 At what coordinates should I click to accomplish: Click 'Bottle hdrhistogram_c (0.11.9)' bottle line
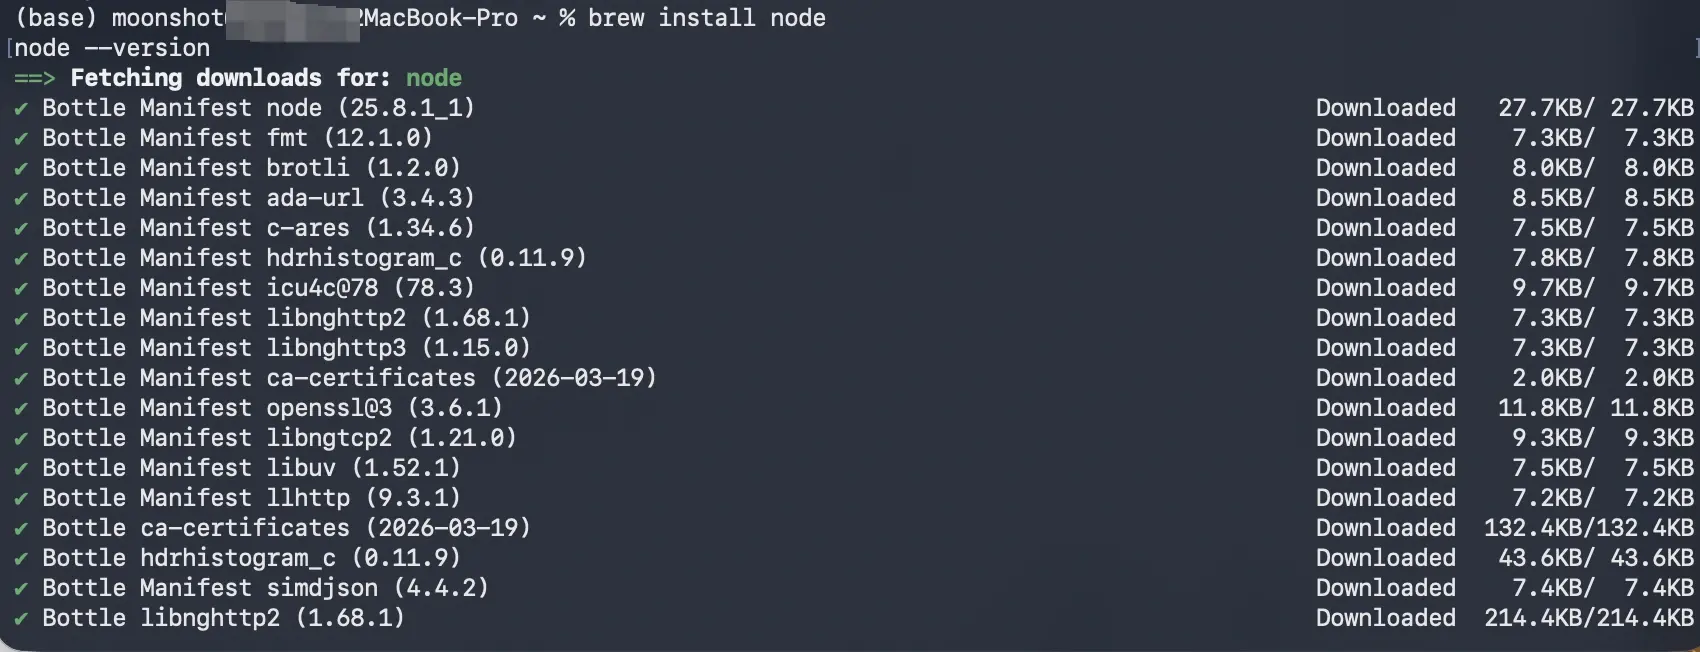point(251,558)
